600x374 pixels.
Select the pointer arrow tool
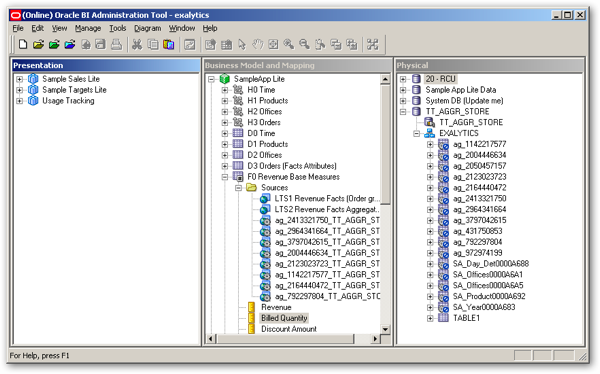[242, 44]
